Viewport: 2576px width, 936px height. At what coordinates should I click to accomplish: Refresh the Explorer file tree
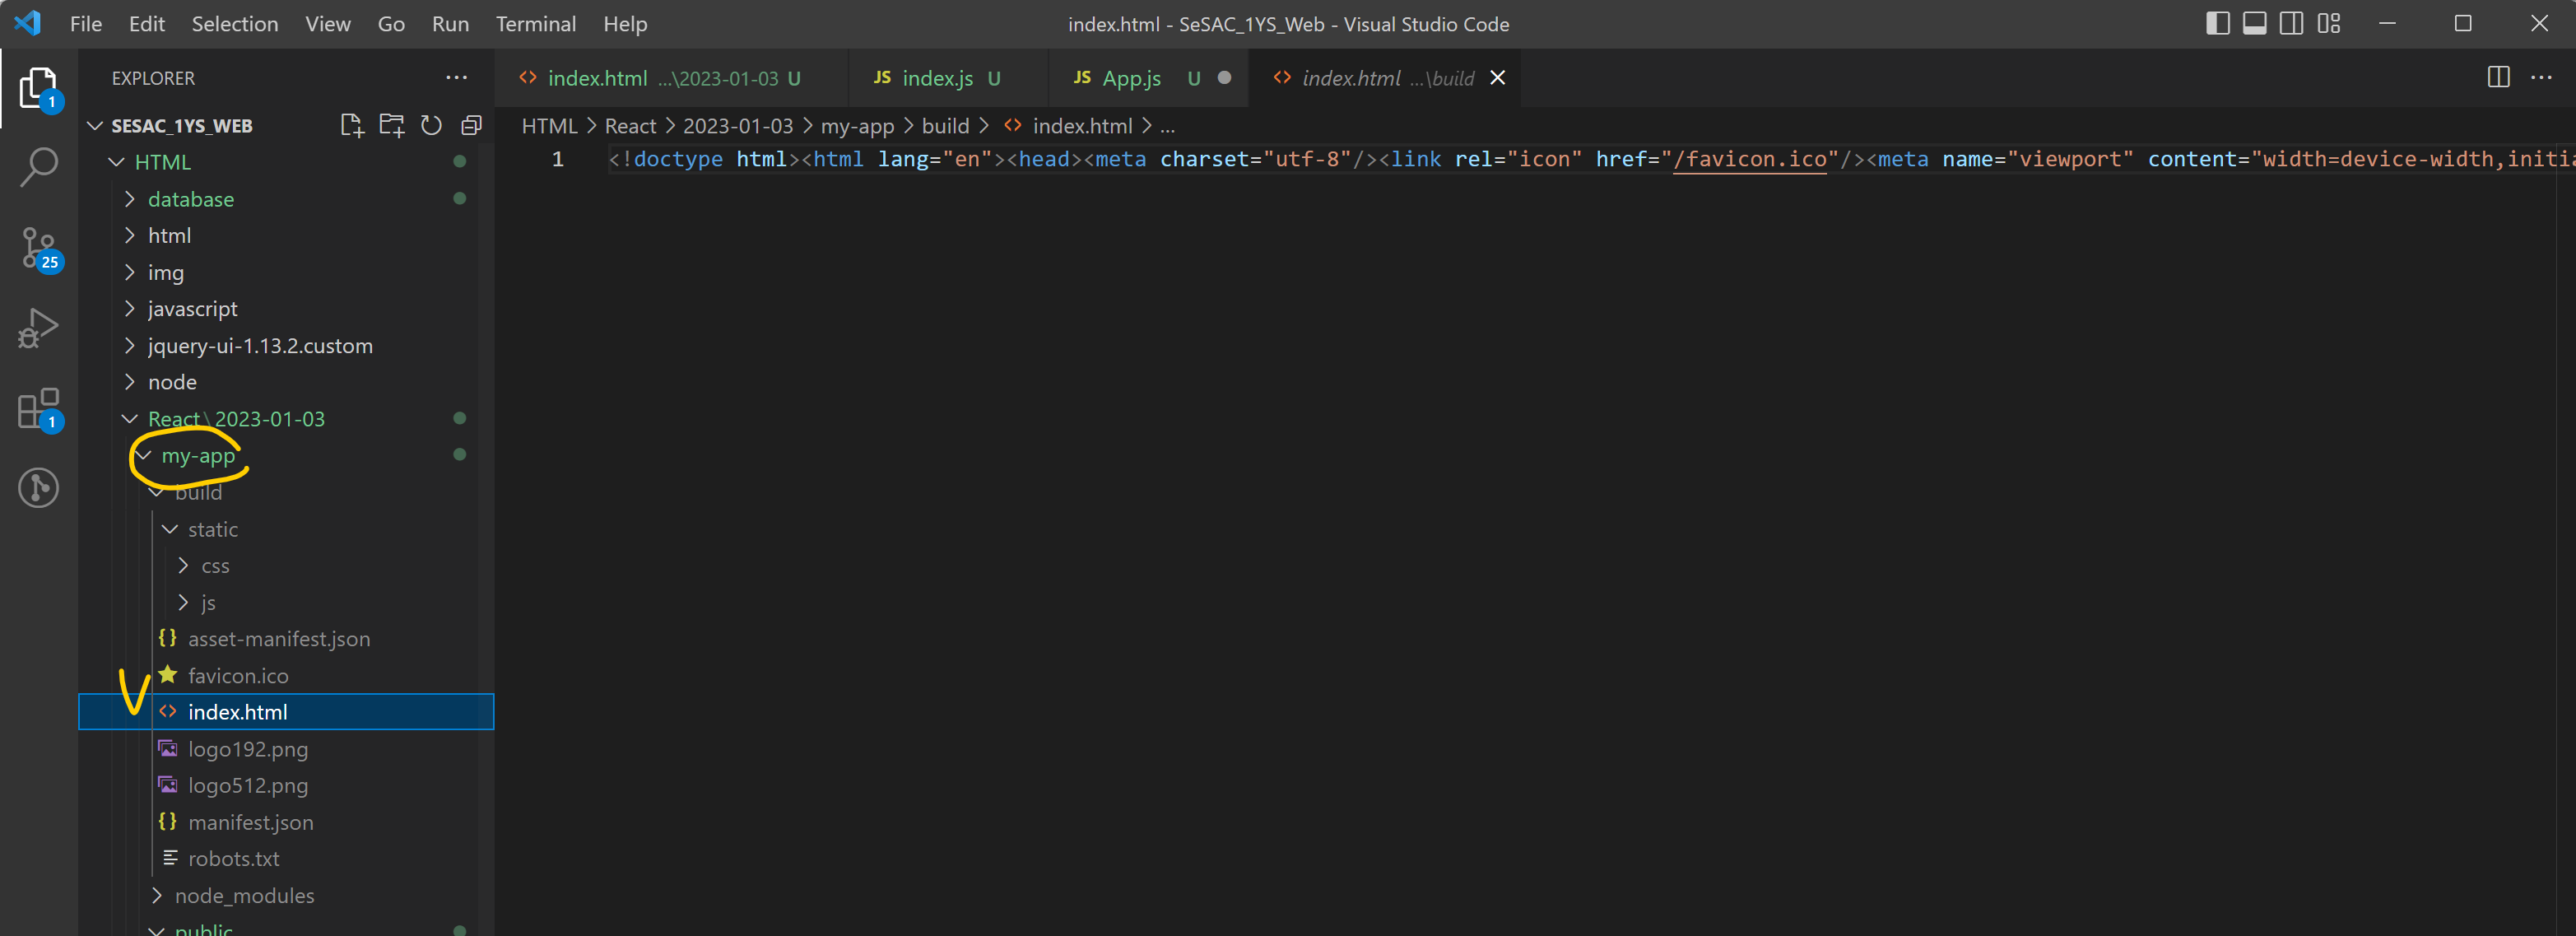(431, 125)
